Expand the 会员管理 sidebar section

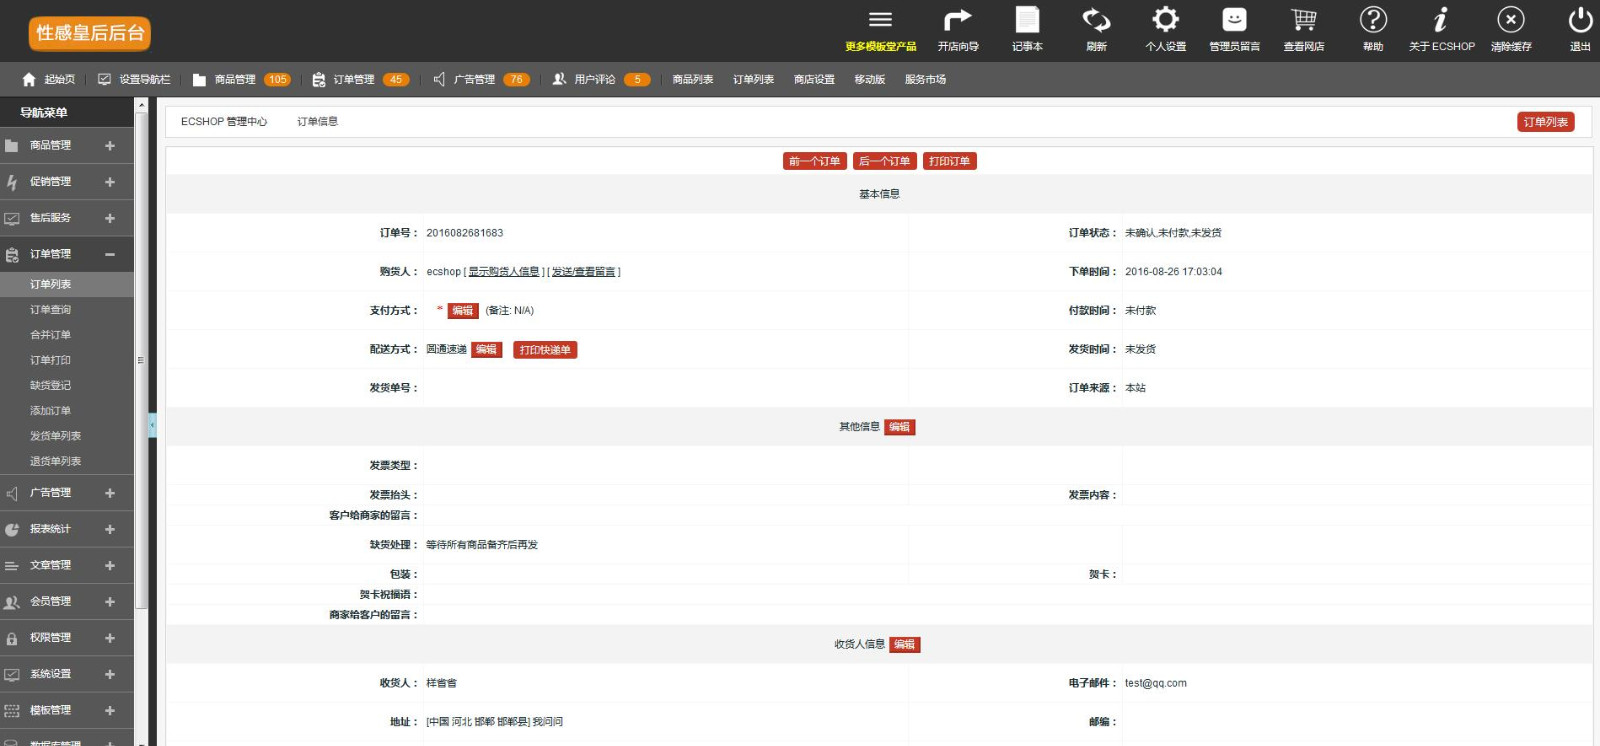pos(110,602)
